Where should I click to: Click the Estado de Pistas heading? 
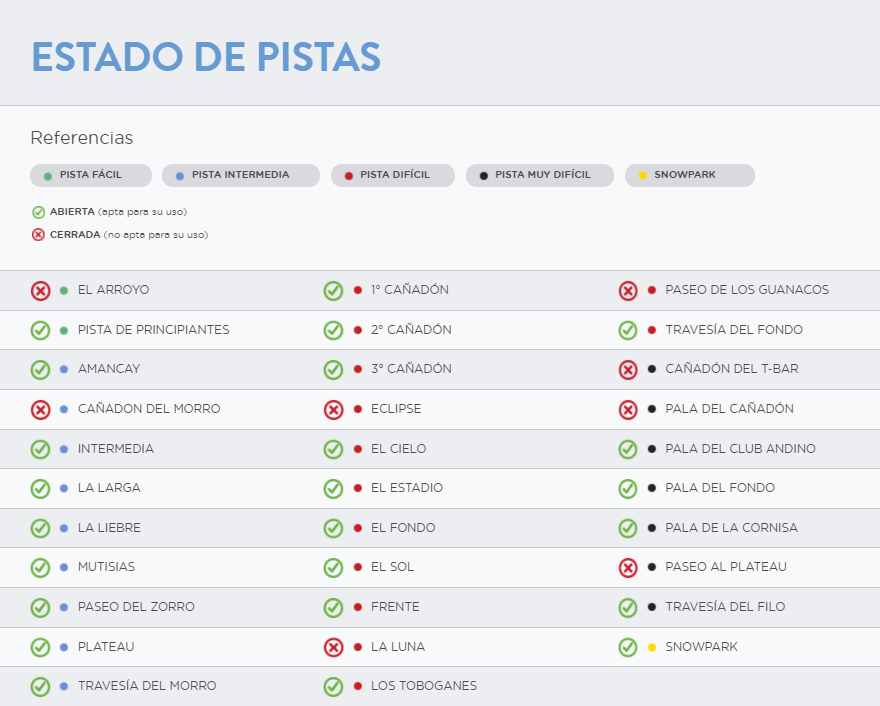206,57
